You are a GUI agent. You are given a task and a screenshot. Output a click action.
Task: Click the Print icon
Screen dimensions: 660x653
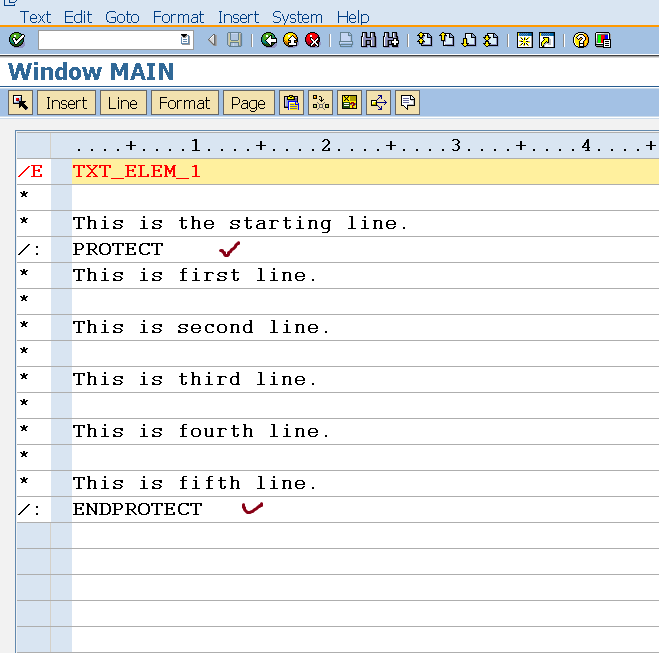coord(346,40)
